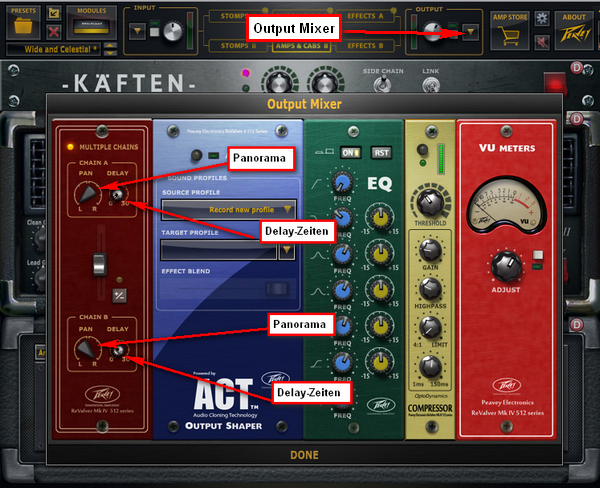Click the VU Meters Adjust knob
600x488 pixels.
[506, 266]
